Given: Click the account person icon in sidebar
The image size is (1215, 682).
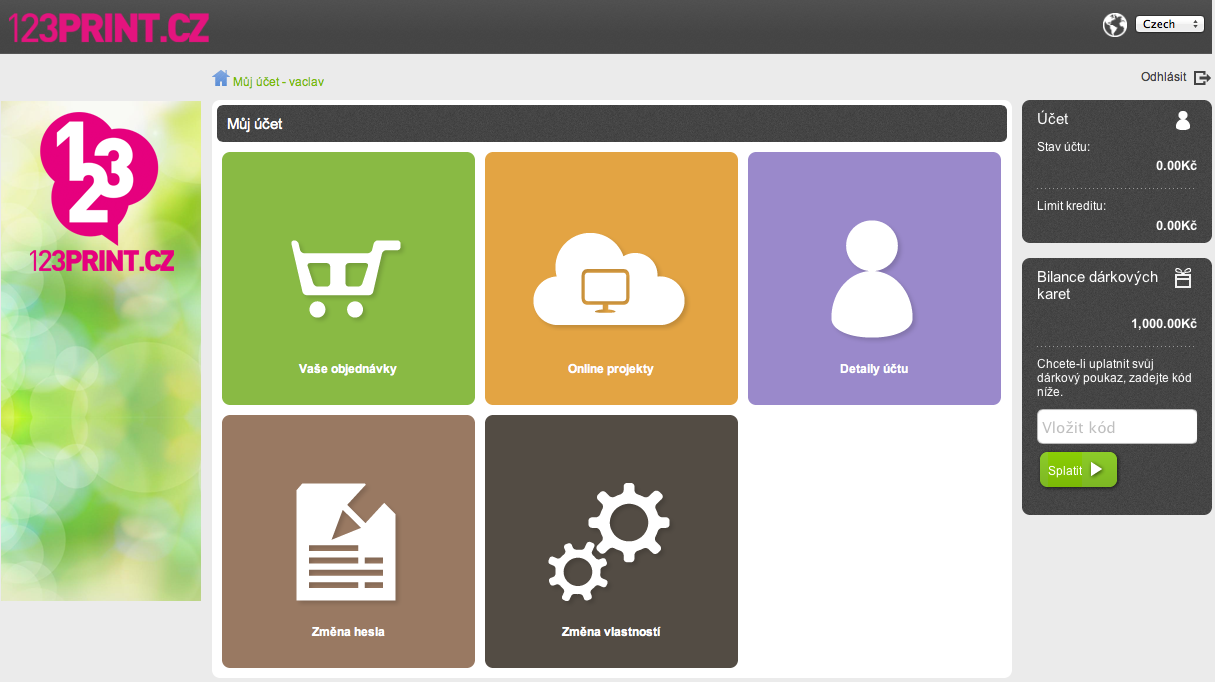Looking at the screenshot, I should (x=1183, y=120).
